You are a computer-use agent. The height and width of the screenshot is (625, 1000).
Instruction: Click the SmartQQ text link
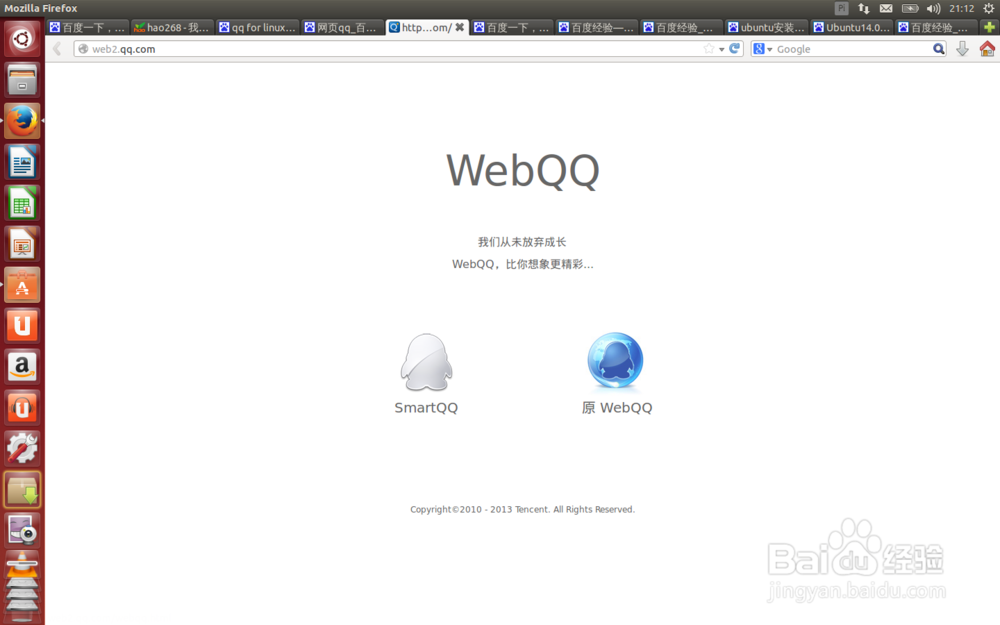(426, 408)
